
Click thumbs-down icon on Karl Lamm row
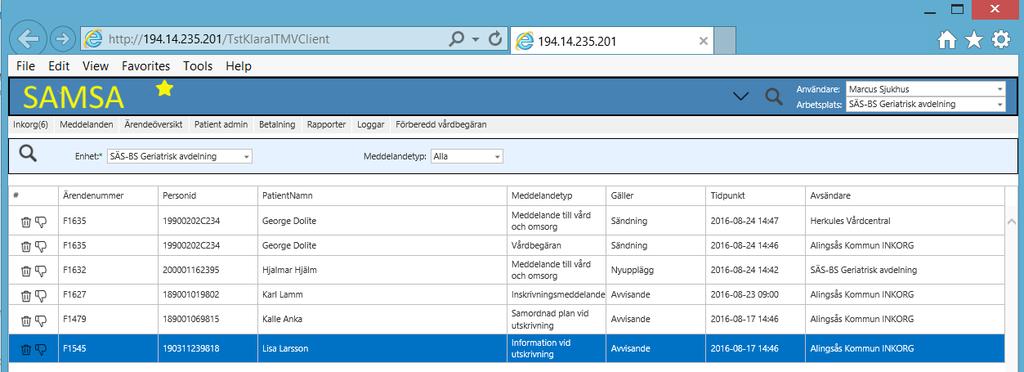tap(40, 296)
